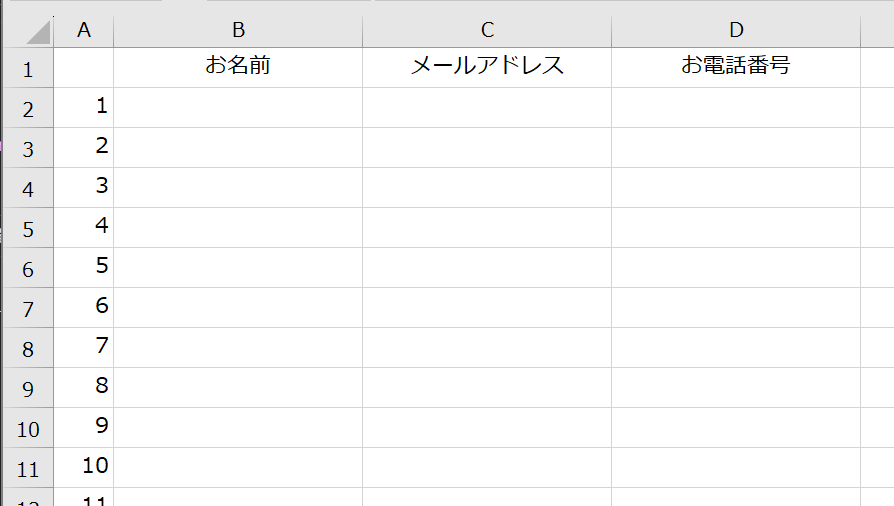Select row 8 header
Image resolution: width=894 pixels, height=506 pixels.
pos(27,349)
